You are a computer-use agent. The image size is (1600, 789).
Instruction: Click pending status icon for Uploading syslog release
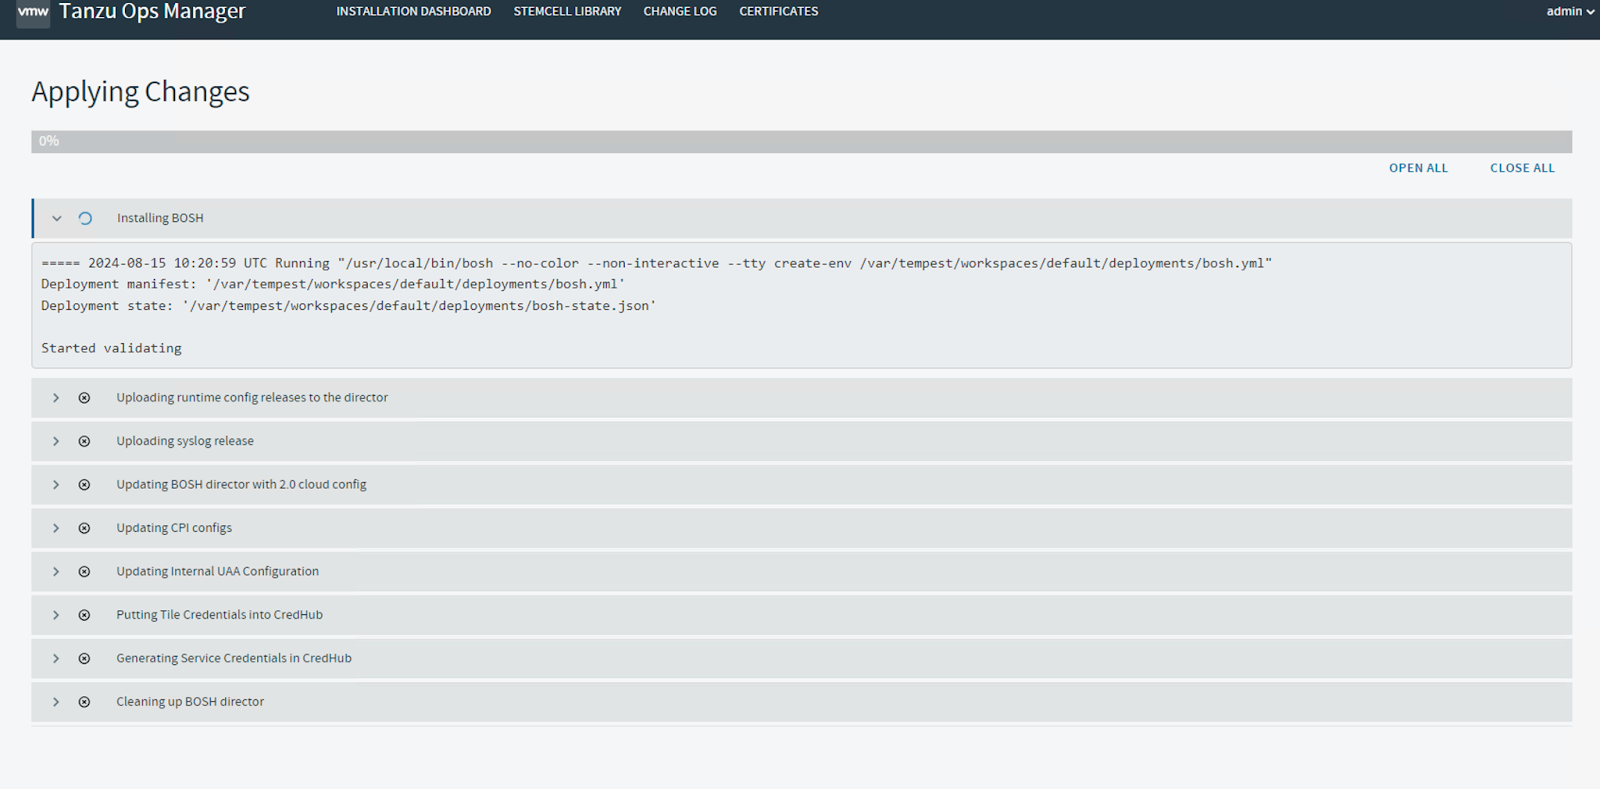click(84, 441)
